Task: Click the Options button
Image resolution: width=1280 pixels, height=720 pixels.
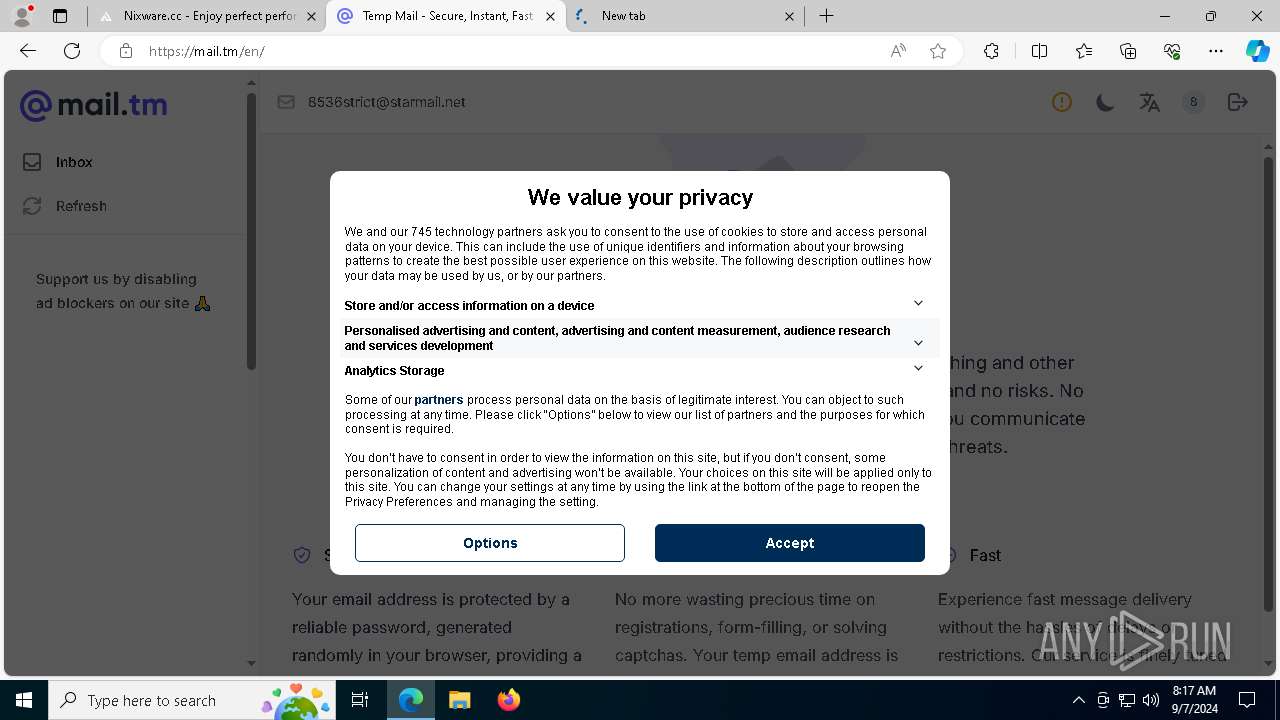Action: point(490,543)
